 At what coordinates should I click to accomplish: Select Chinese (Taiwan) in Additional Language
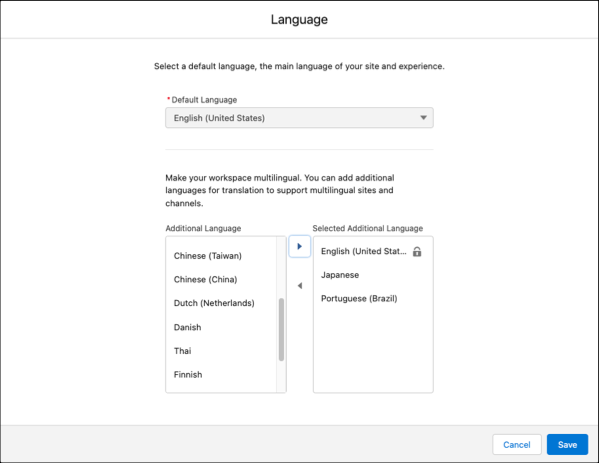click(x=207, y=256)
